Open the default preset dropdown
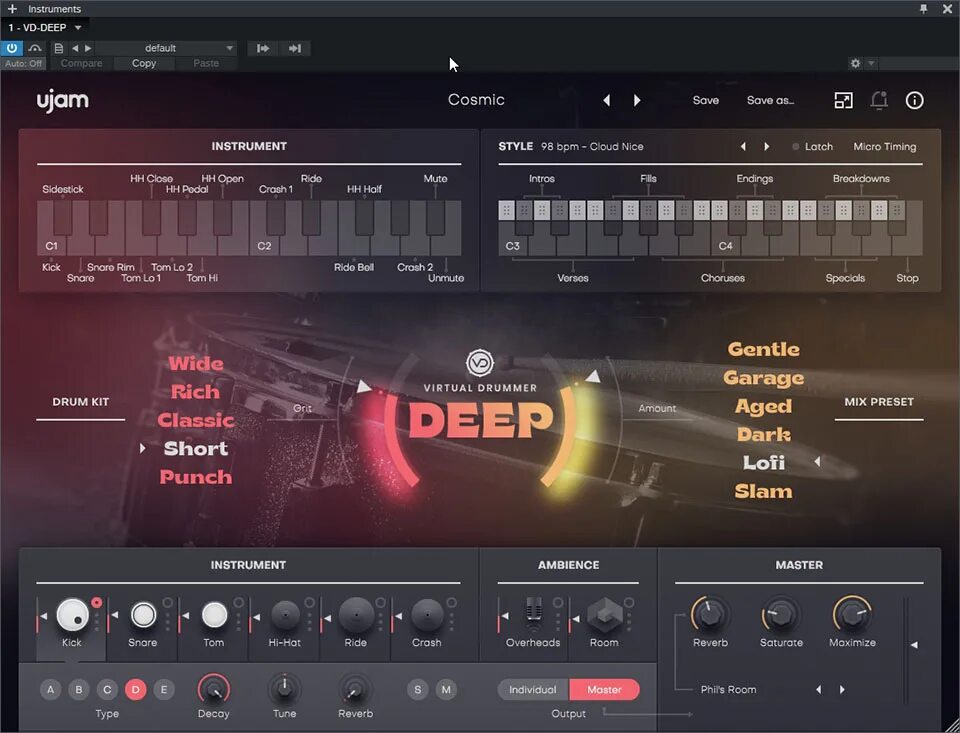 tap(165, 48)
